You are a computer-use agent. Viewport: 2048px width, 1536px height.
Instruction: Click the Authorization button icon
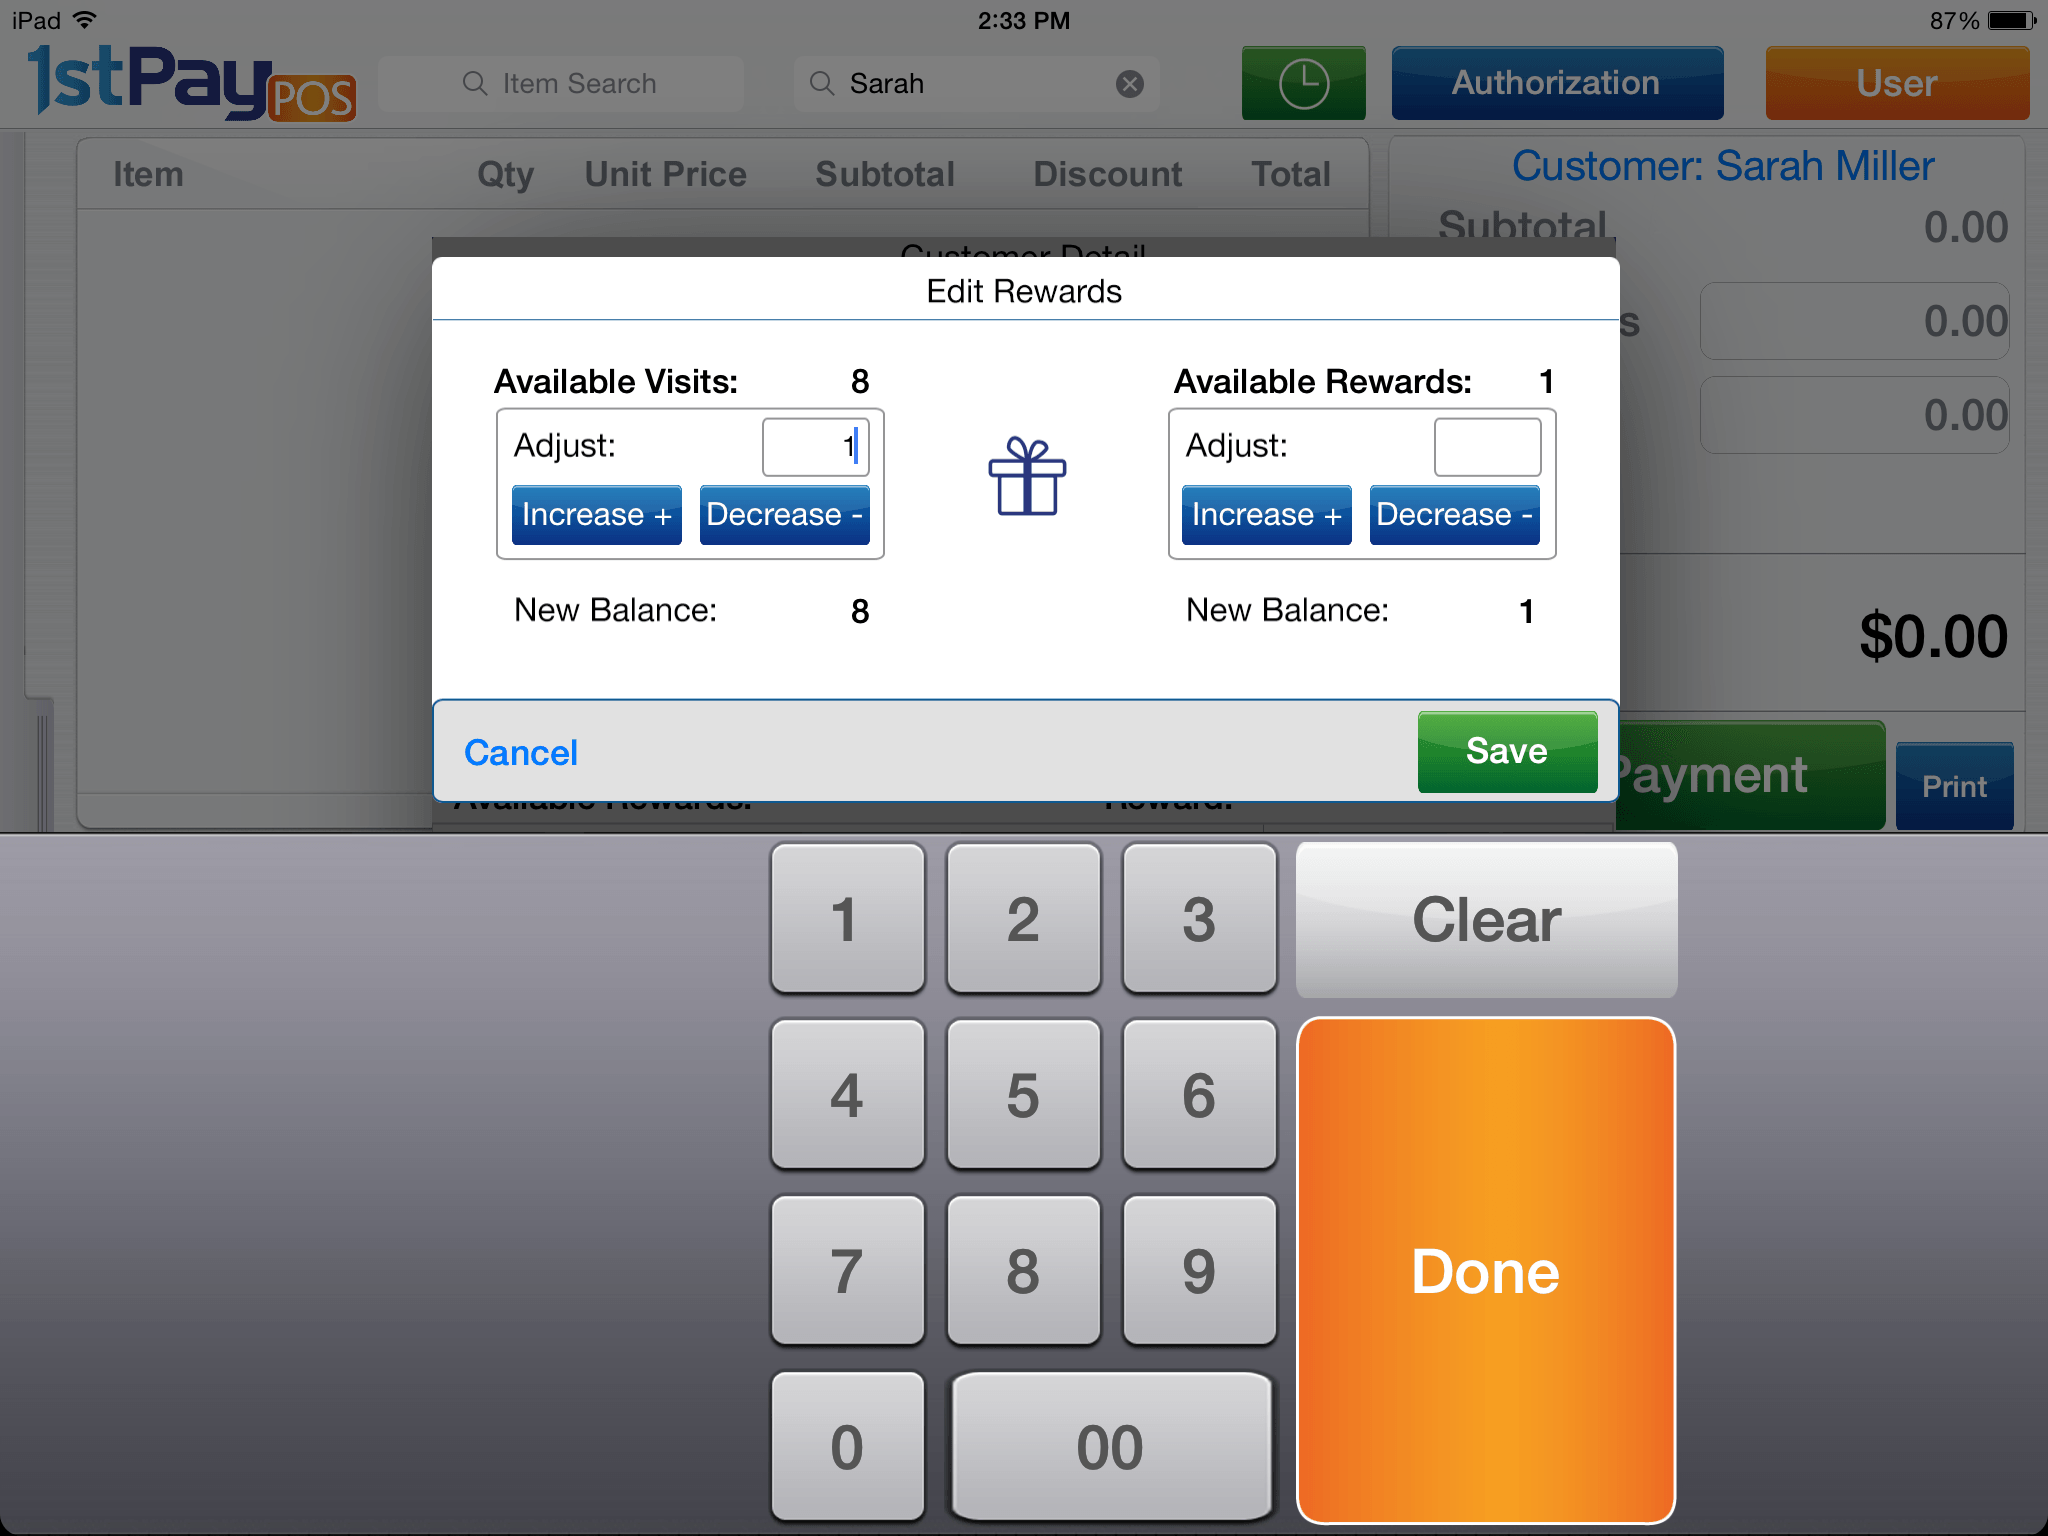click(1555, 81)
